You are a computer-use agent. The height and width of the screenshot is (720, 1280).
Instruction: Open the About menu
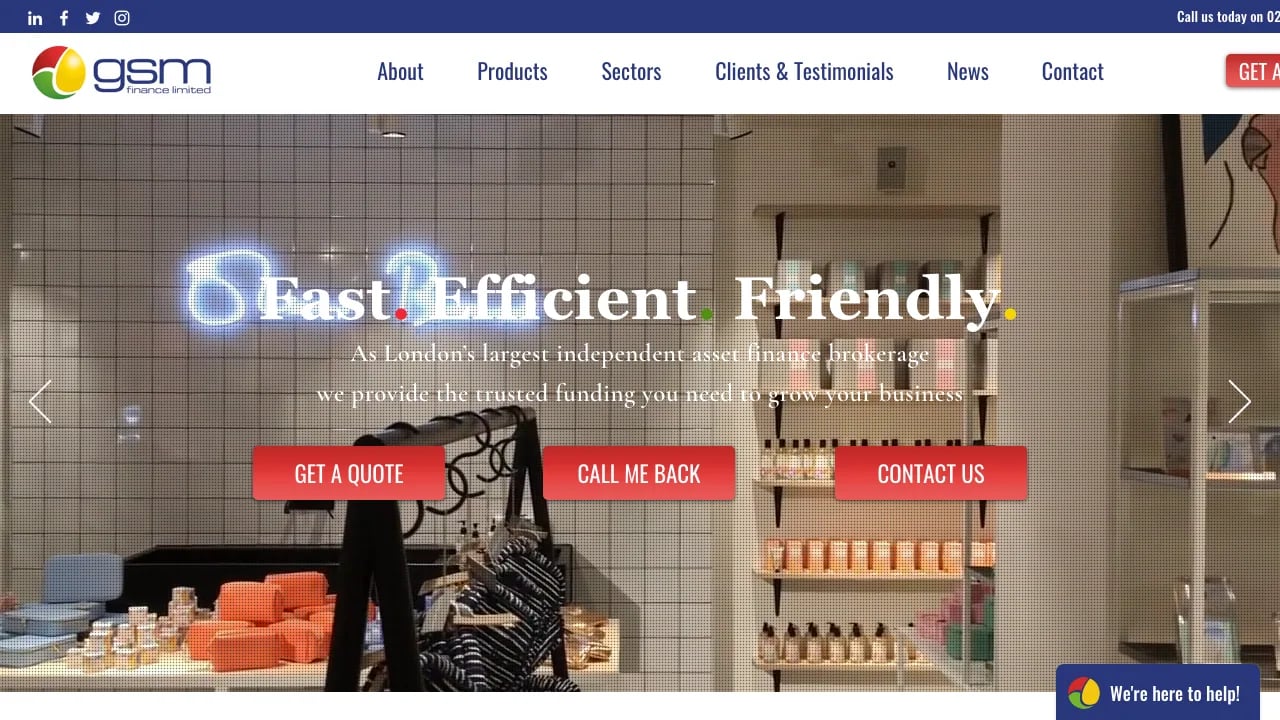coord(400,72)
